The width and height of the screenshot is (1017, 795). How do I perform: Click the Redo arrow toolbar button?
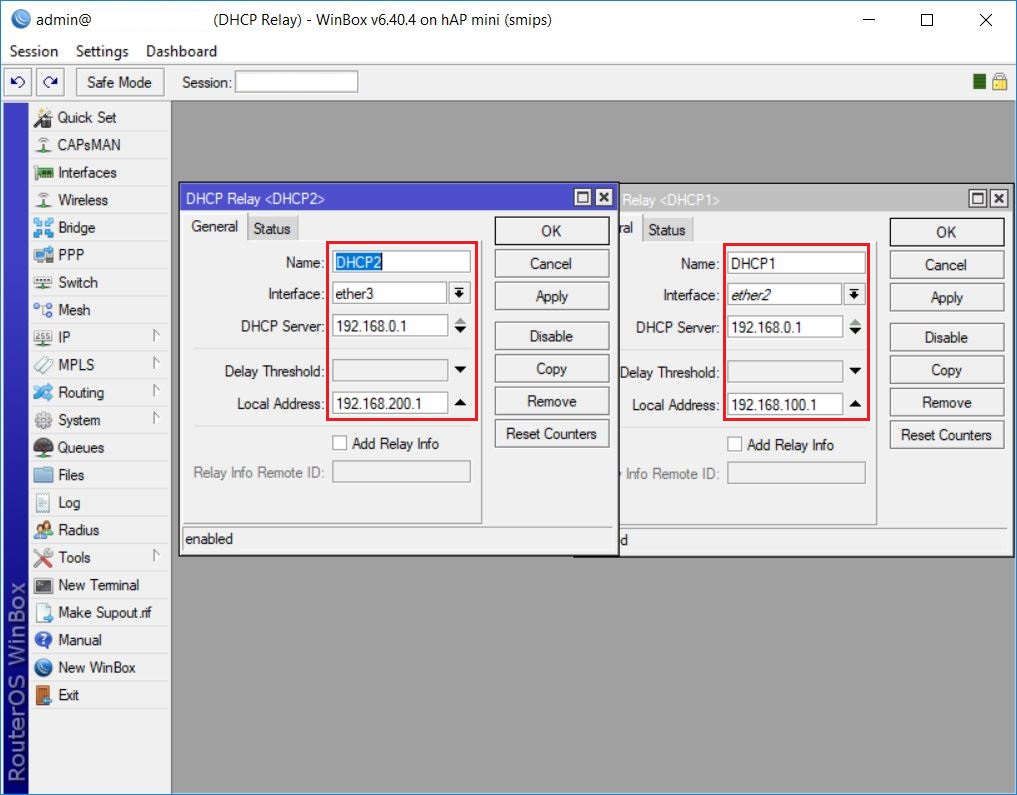50,82
